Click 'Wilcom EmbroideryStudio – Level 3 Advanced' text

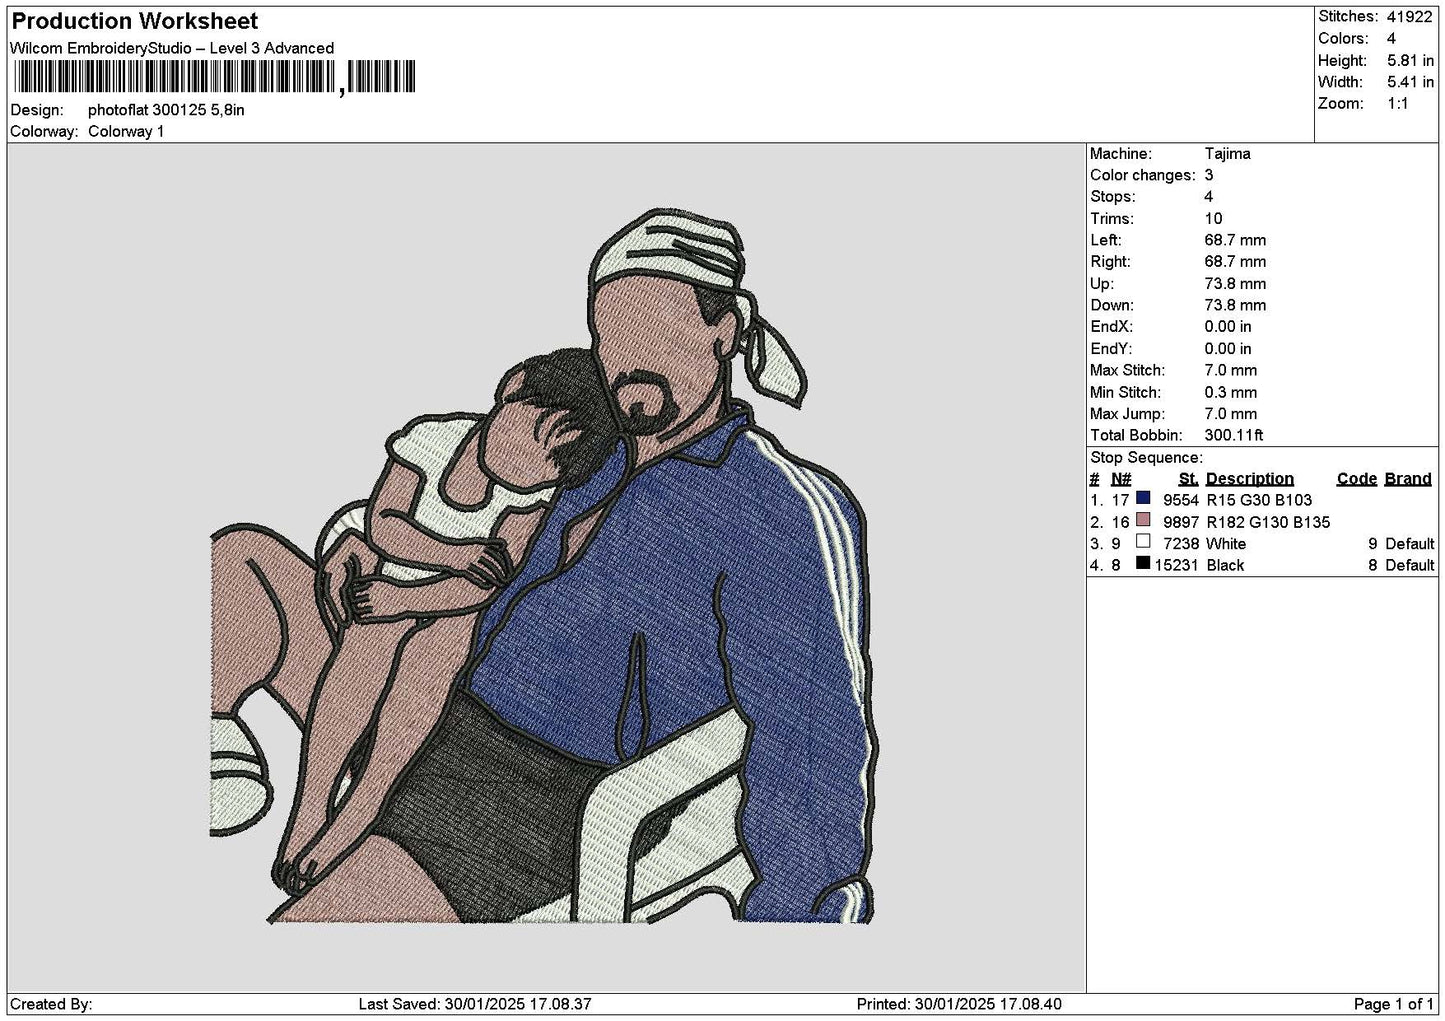(x=172, y=48)
